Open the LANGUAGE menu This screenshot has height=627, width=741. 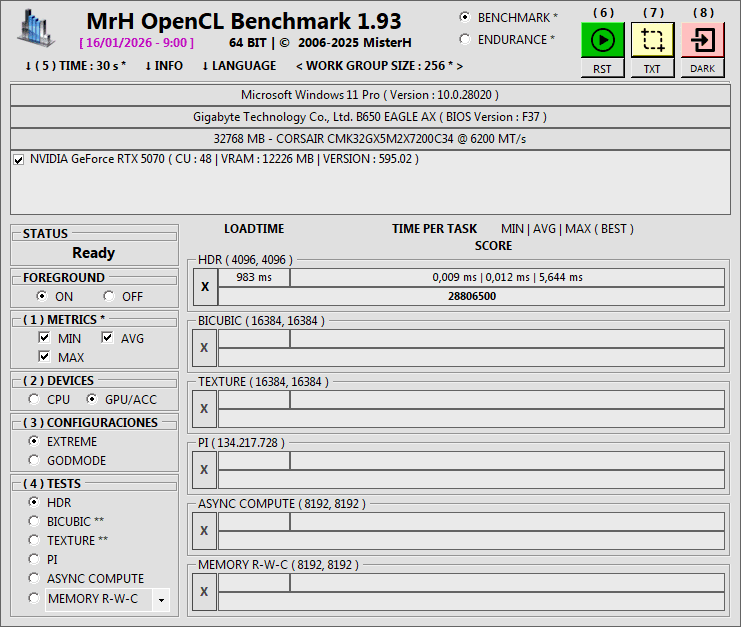pos(239,66)
